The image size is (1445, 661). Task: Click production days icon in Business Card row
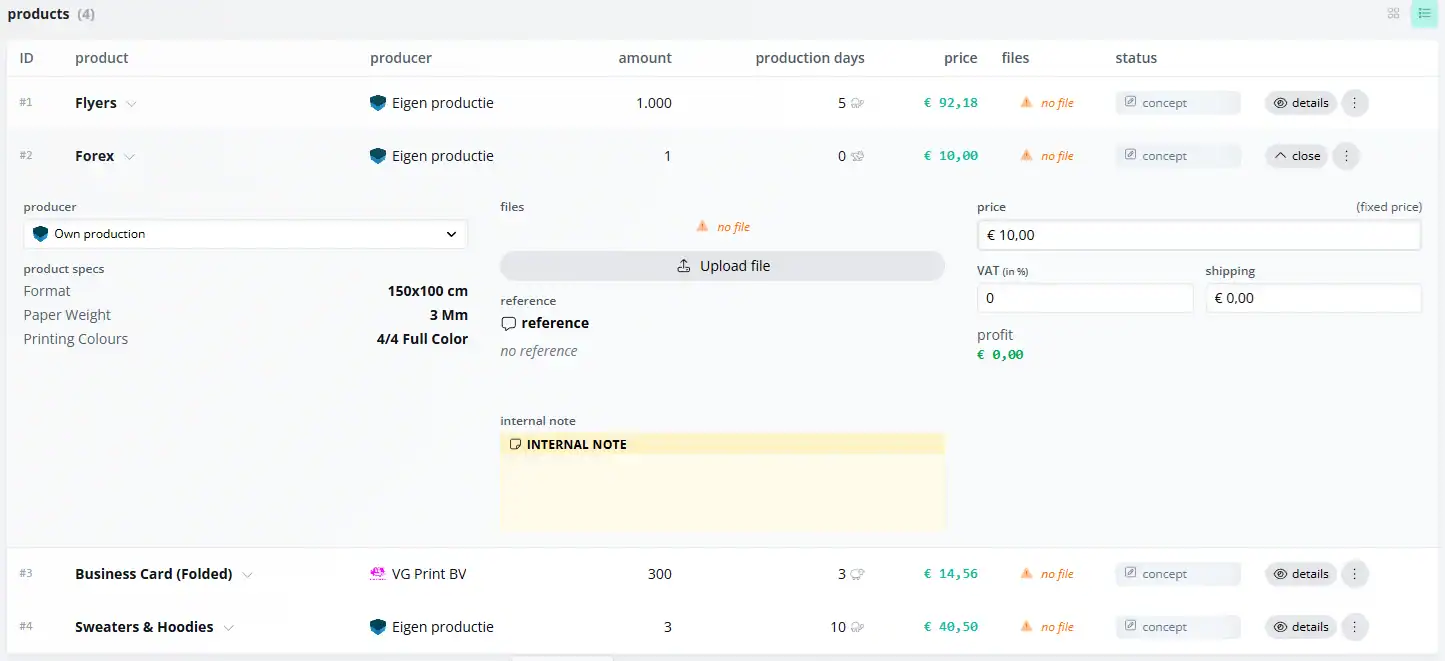click(857, 574)
